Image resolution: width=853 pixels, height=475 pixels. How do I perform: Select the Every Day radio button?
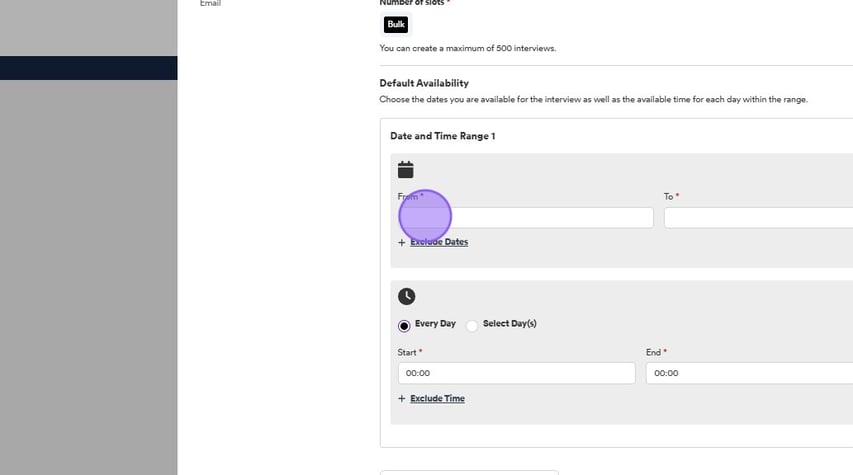click(404, 325)
